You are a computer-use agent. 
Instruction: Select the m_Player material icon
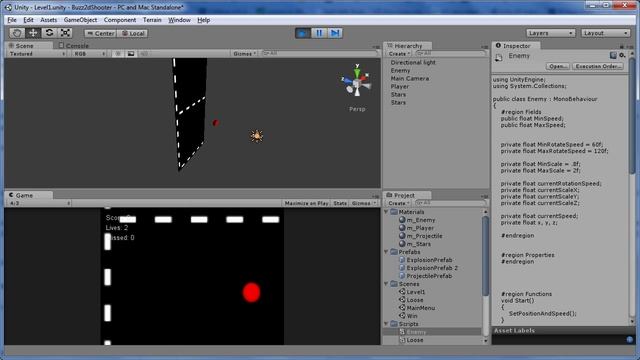[x=402, y=228]
